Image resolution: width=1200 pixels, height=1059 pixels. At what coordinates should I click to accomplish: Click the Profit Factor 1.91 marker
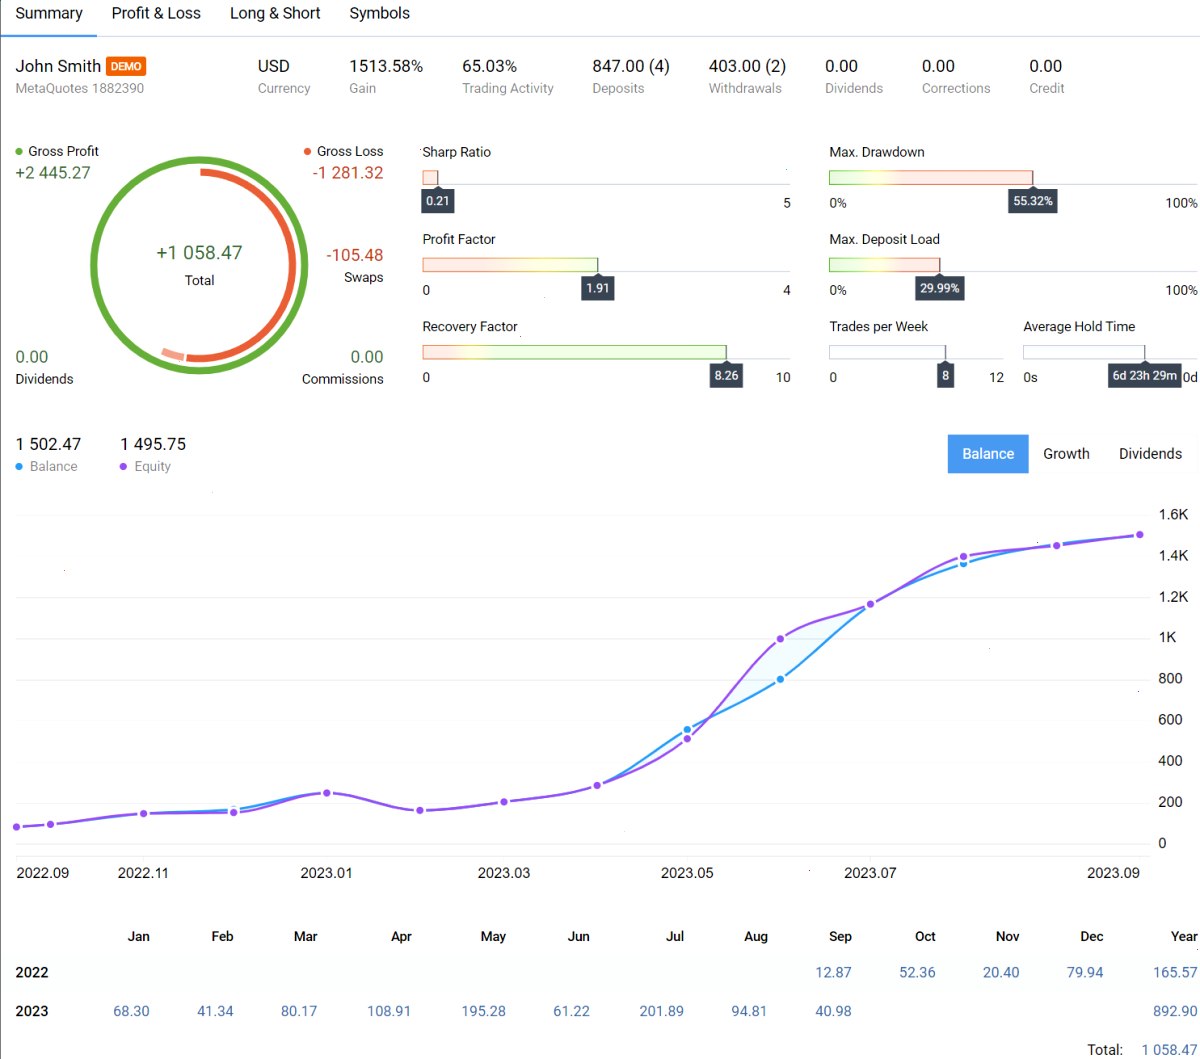tap(597, 288)
